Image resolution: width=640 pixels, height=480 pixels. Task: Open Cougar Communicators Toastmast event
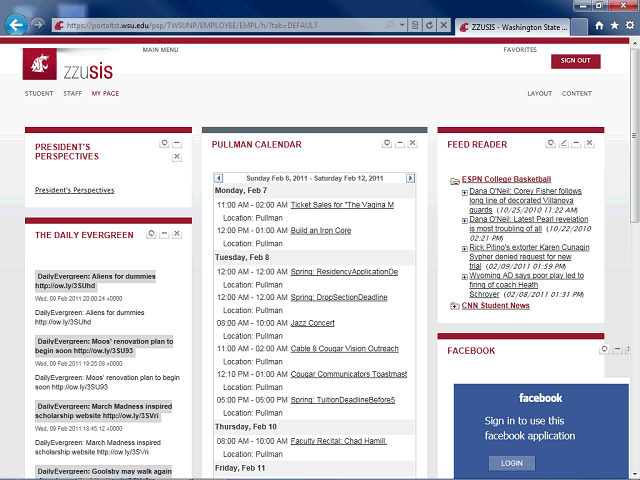(349, 374)
